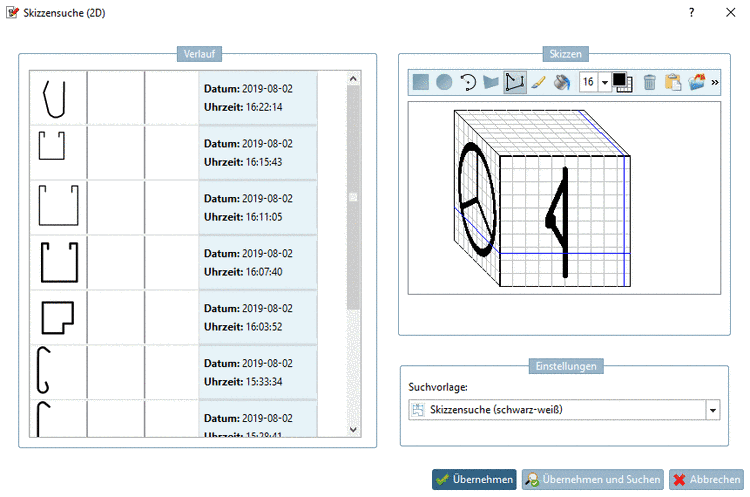This screenshot has height=497, width=750.
Task: Click text 'Uhrzeit: 16:15:43'
Action: click(x=243, y=162)
